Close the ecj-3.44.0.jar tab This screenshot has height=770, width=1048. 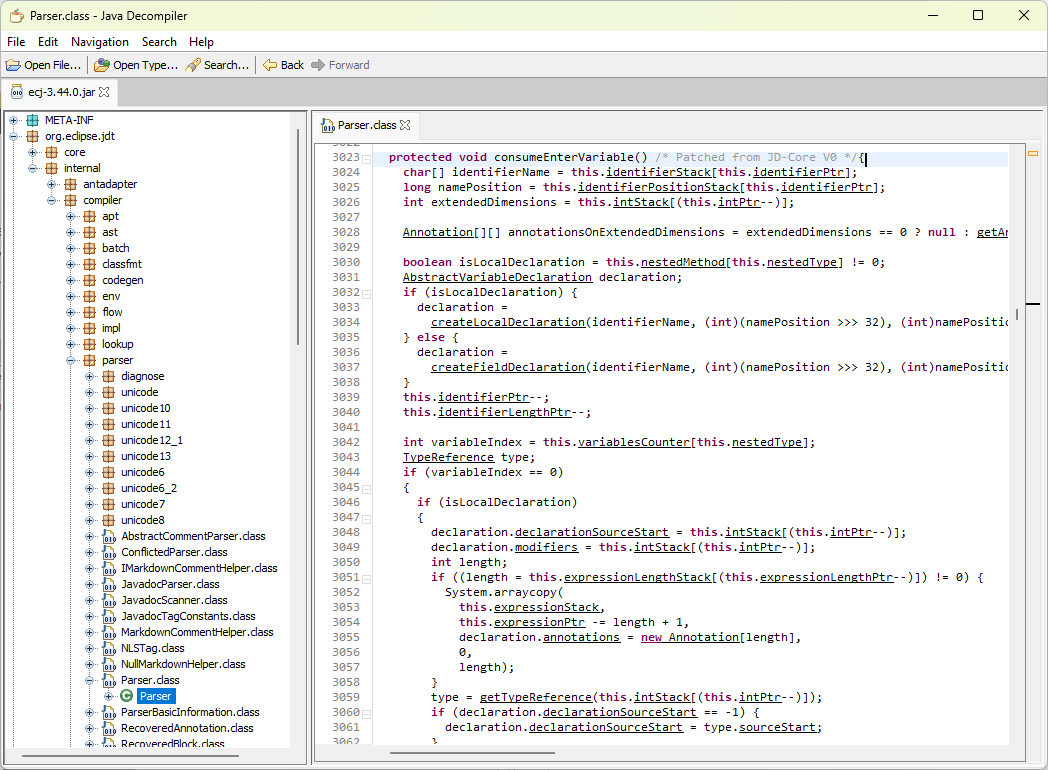click(x=104, y=92)
